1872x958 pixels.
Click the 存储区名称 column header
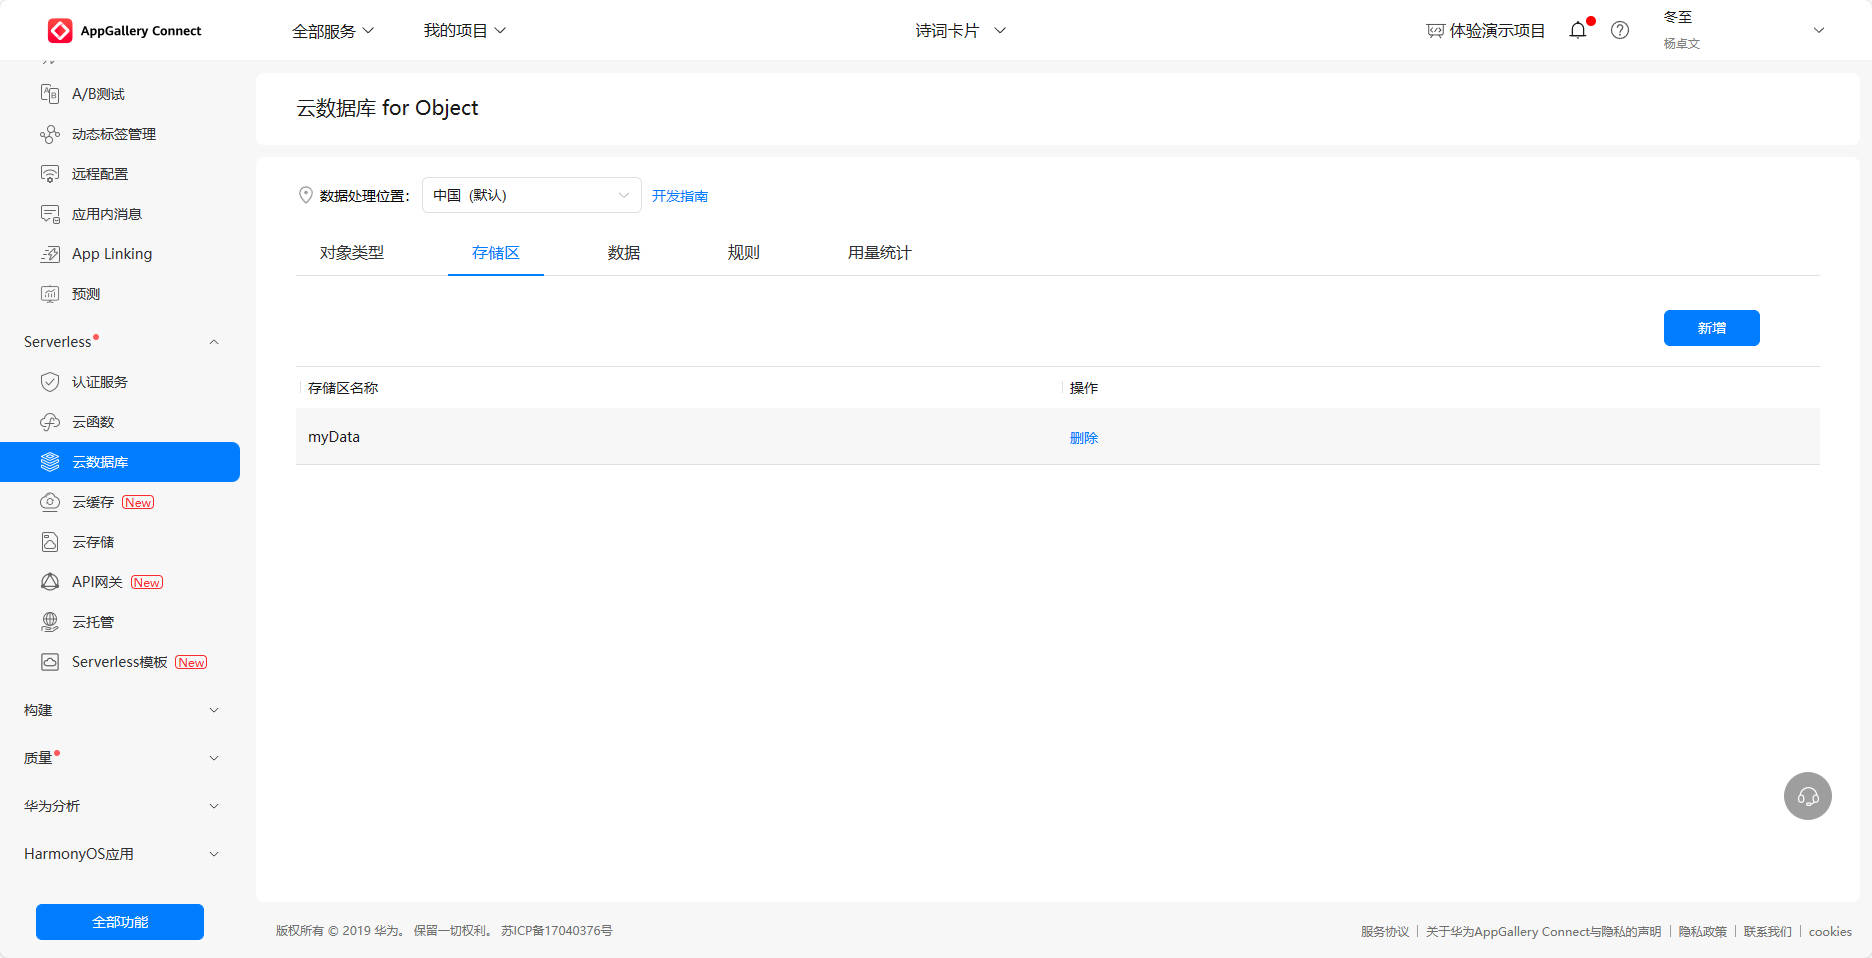pos(343,388)
